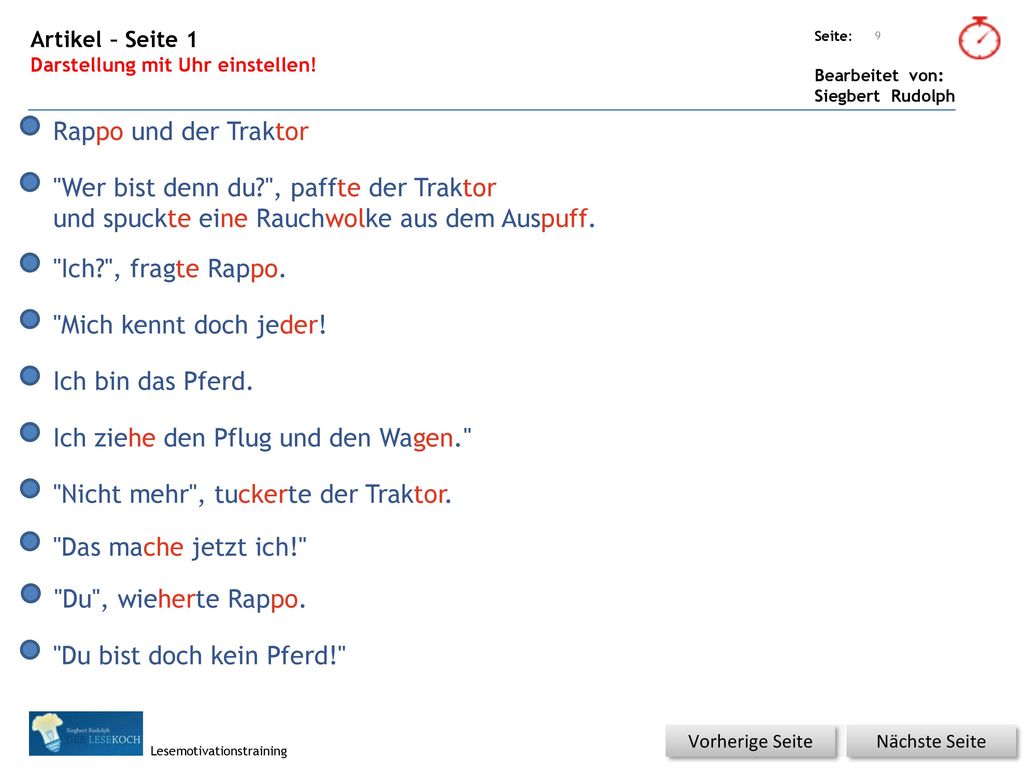The image size is (1024, 768).
Task: Click the page number 9 field
Action: (878, 35)
